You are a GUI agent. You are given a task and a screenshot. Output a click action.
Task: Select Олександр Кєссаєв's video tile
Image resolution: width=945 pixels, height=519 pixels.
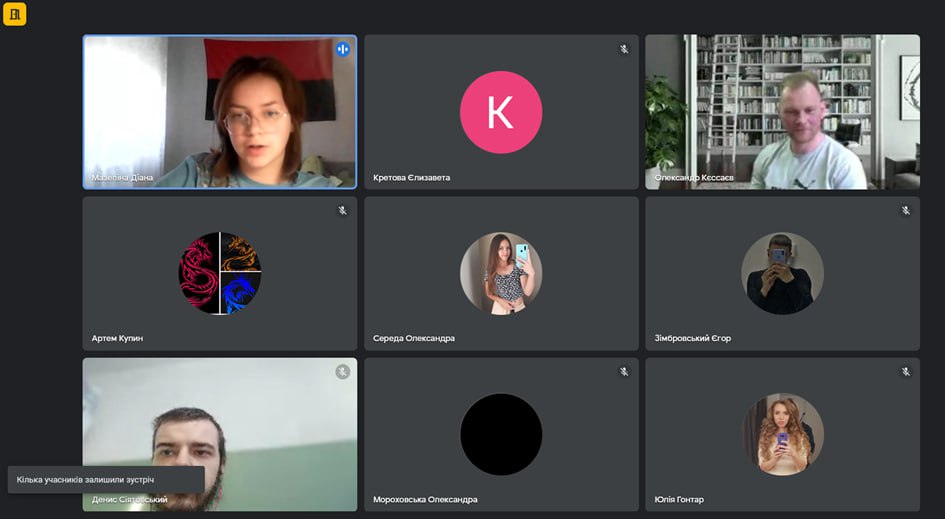[782, 112]
